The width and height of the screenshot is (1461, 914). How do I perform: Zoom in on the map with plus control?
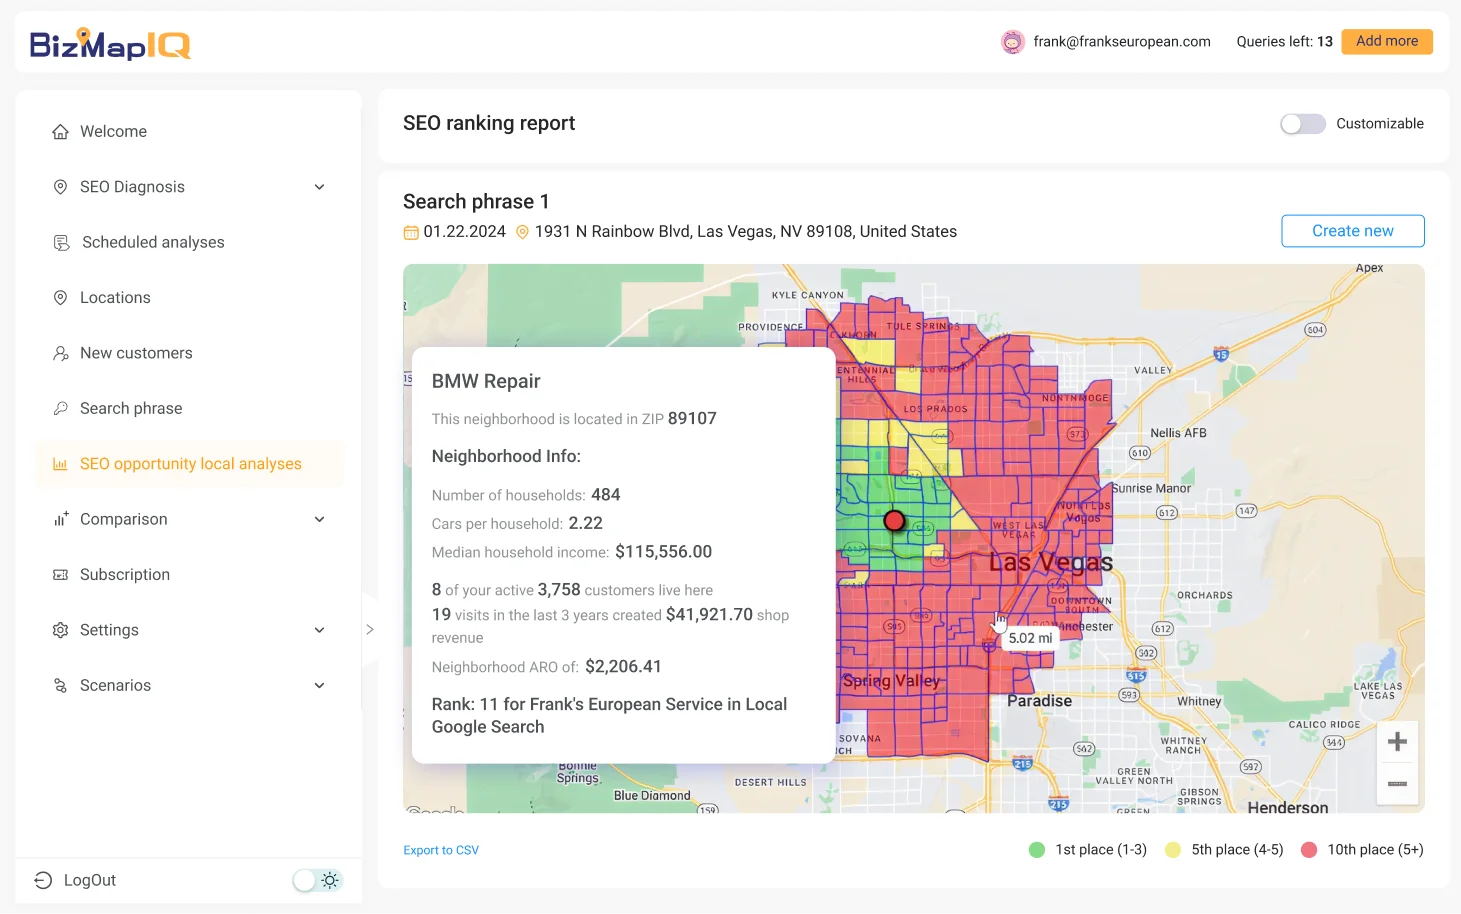(x=1397, y=740)
